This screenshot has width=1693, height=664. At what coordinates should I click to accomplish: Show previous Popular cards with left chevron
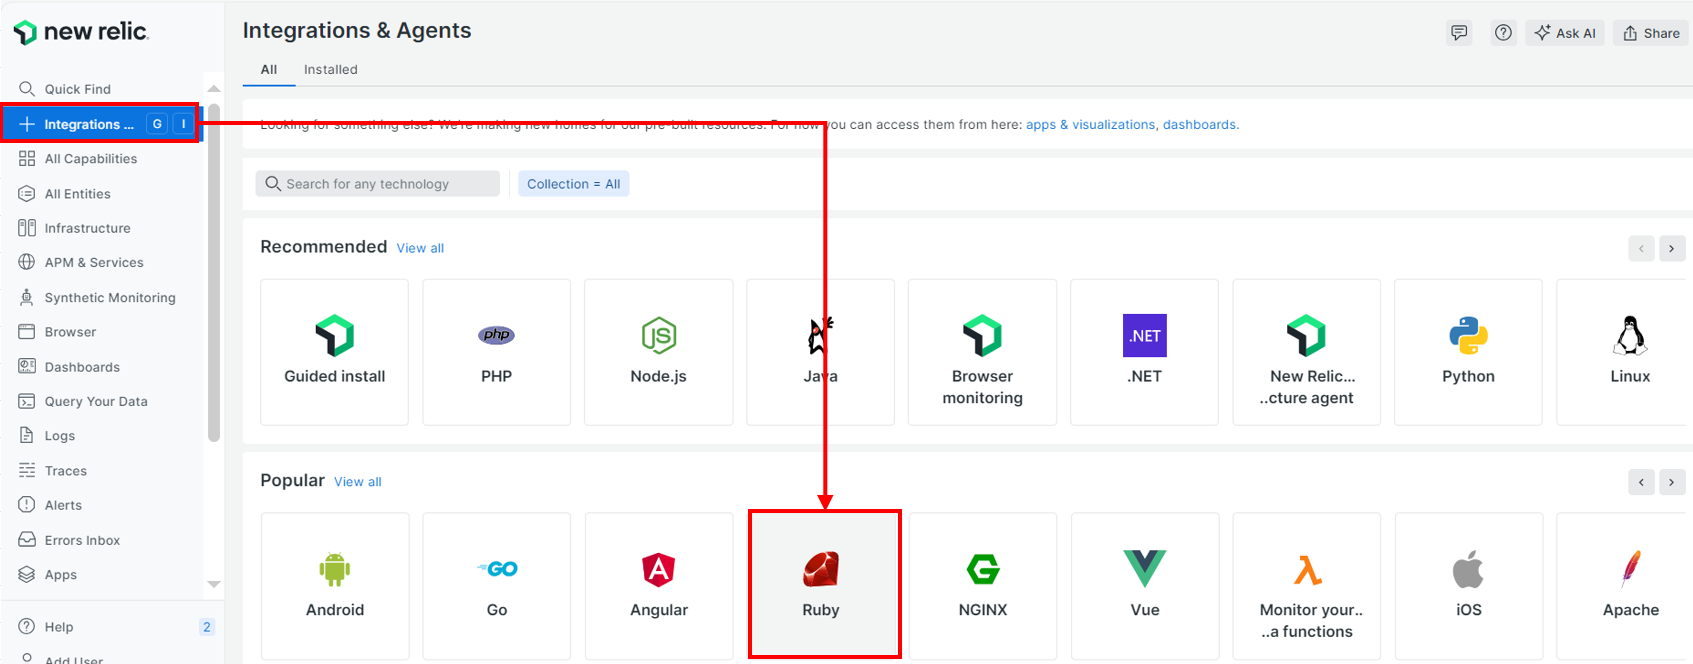[1641, 482]
